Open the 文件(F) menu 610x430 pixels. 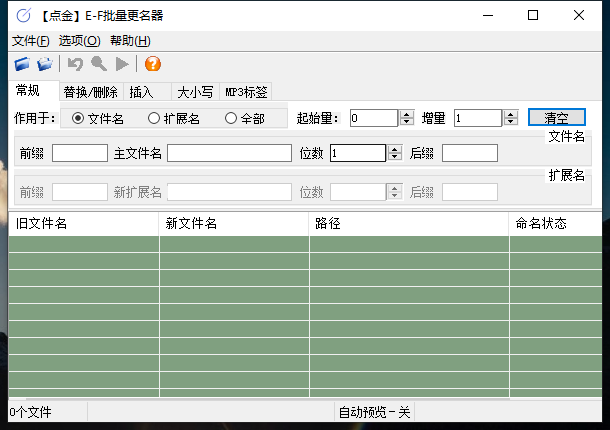pyautogui.click(x=31, y=41)
